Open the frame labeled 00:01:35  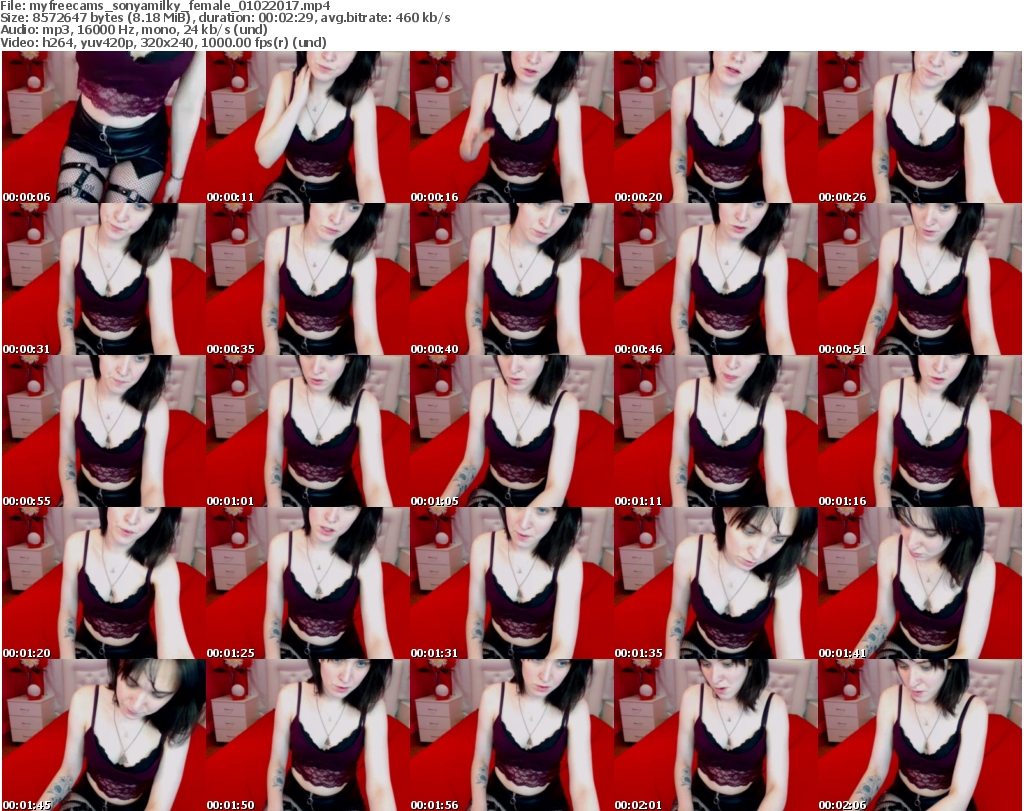point(715,584)
